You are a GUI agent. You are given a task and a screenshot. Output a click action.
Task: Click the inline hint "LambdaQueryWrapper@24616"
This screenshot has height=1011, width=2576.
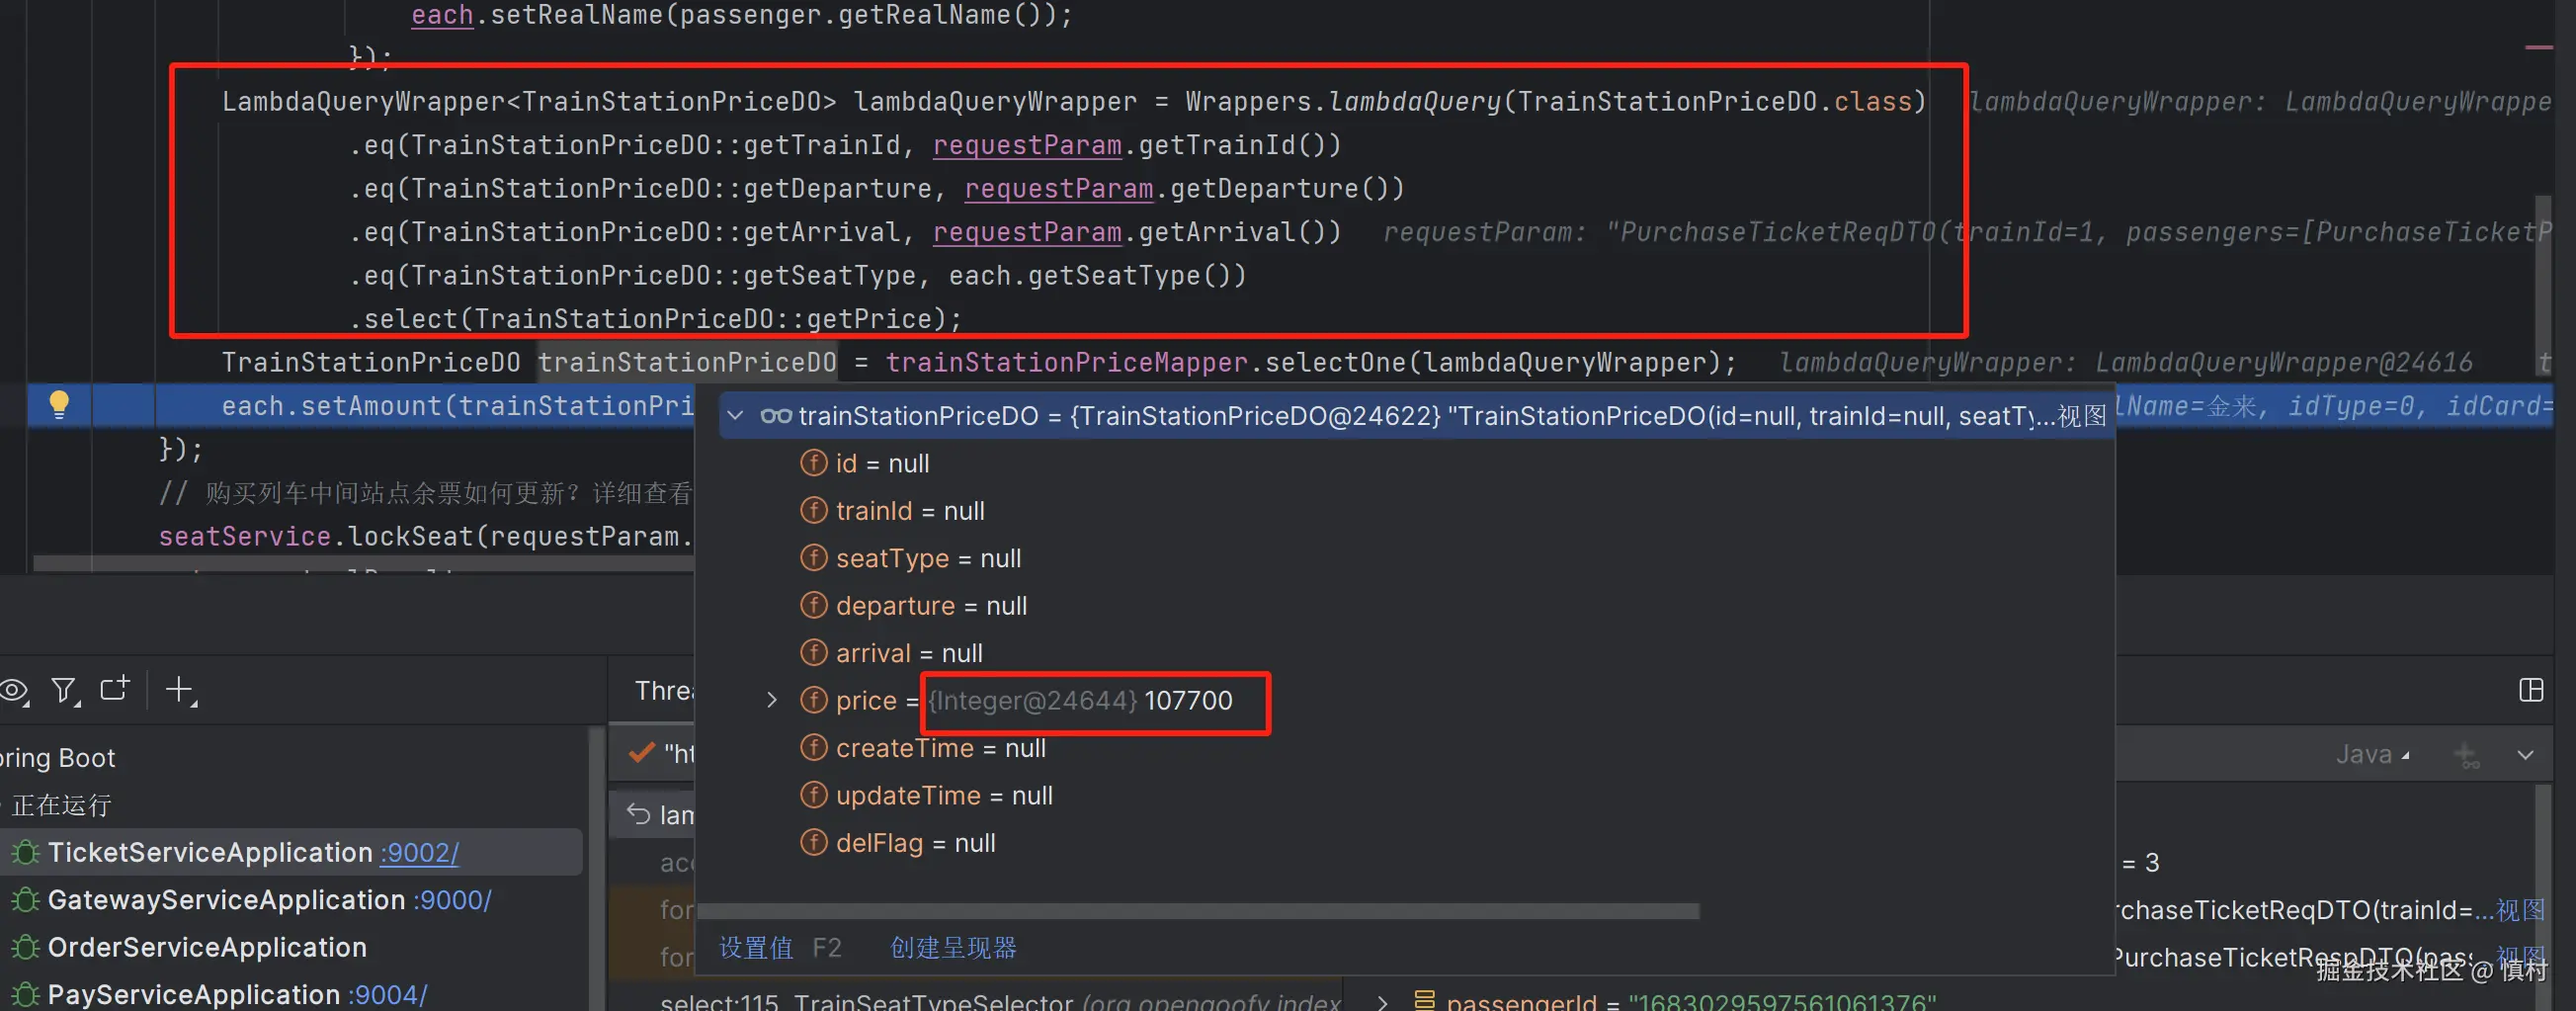[2284, 362]
